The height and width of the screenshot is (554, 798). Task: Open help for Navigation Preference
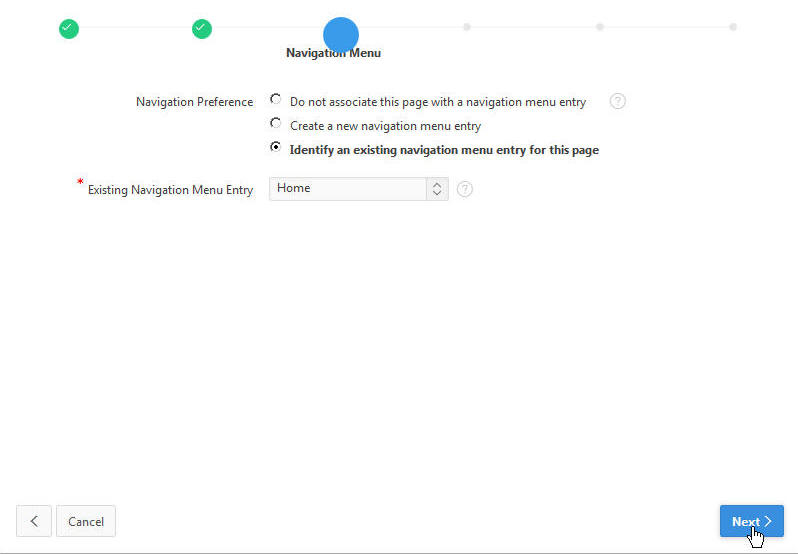[617, 101]
